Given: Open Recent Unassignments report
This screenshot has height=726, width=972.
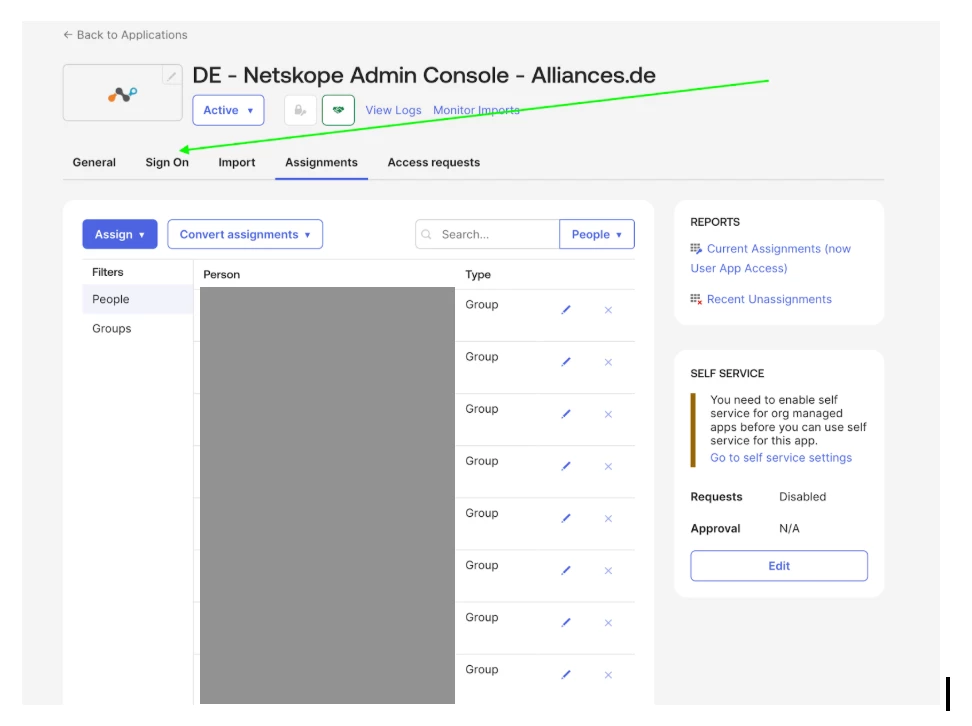Looking at the screenshot, I should click(x=769, y=299).
